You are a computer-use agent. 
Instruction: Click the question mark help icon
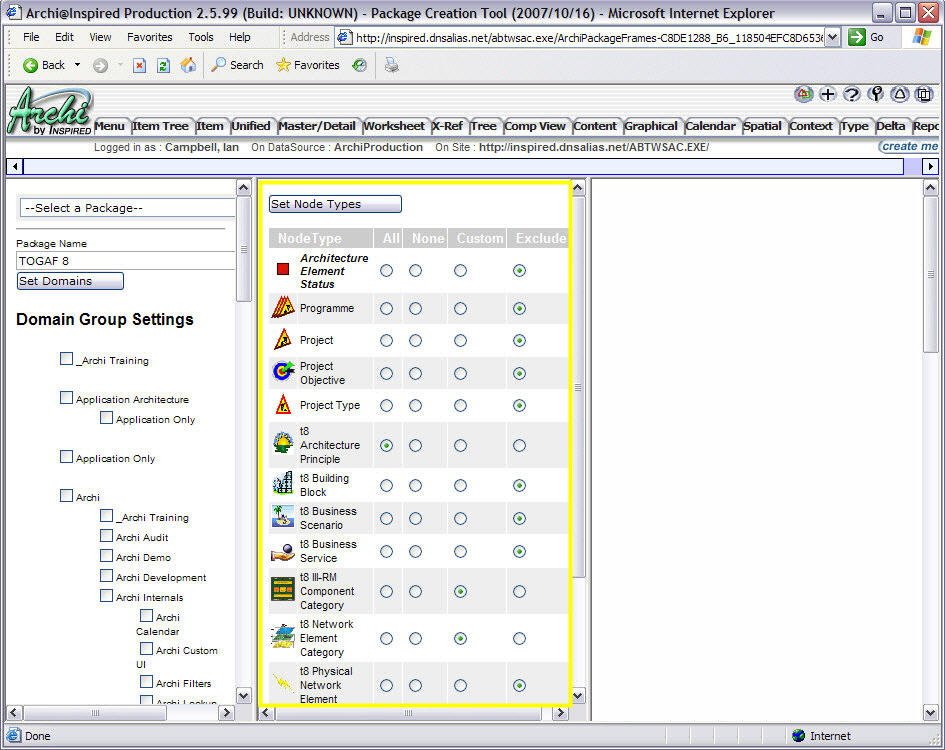pos(852,94)
